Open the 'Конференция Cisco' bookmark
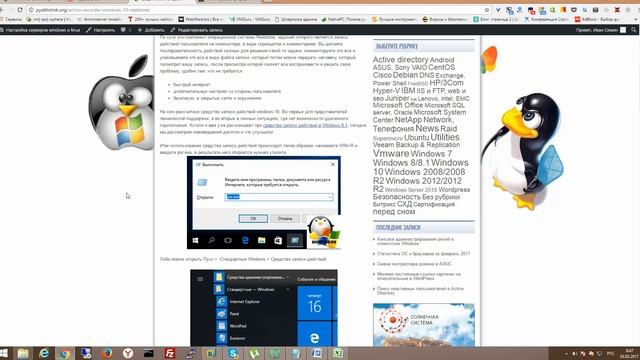This screenshot has height=360, width=640. pyautogui.click(x=546, y=19)
